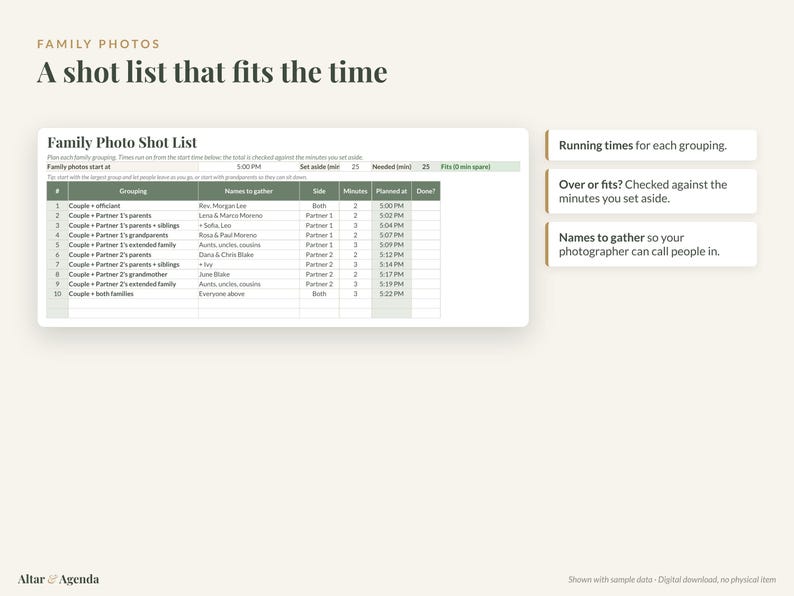The image size is (794, 596).
Task: Select the 'Rev. Morgan Lee' names cell
Action: pyautogui.click(x=249, y=206)
